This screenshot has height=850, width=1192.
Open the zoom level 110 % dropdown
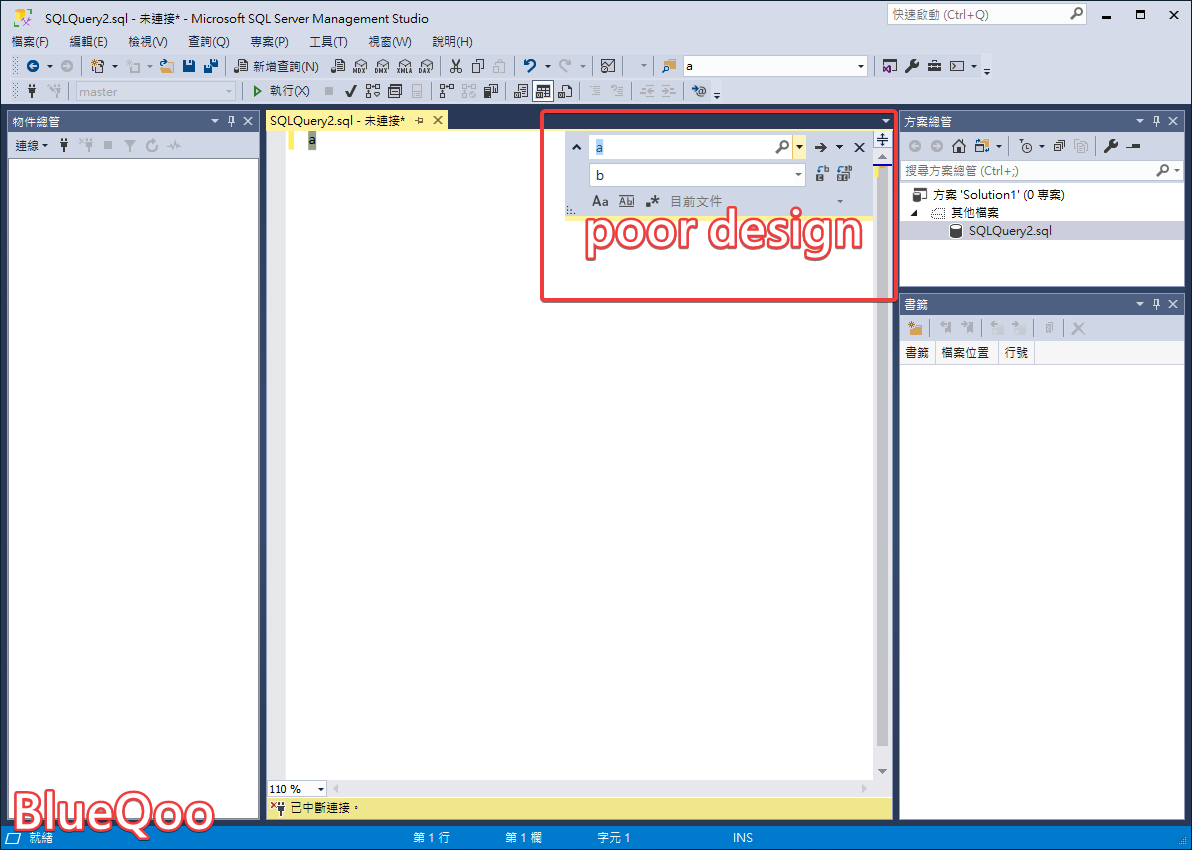coord(320,789)
